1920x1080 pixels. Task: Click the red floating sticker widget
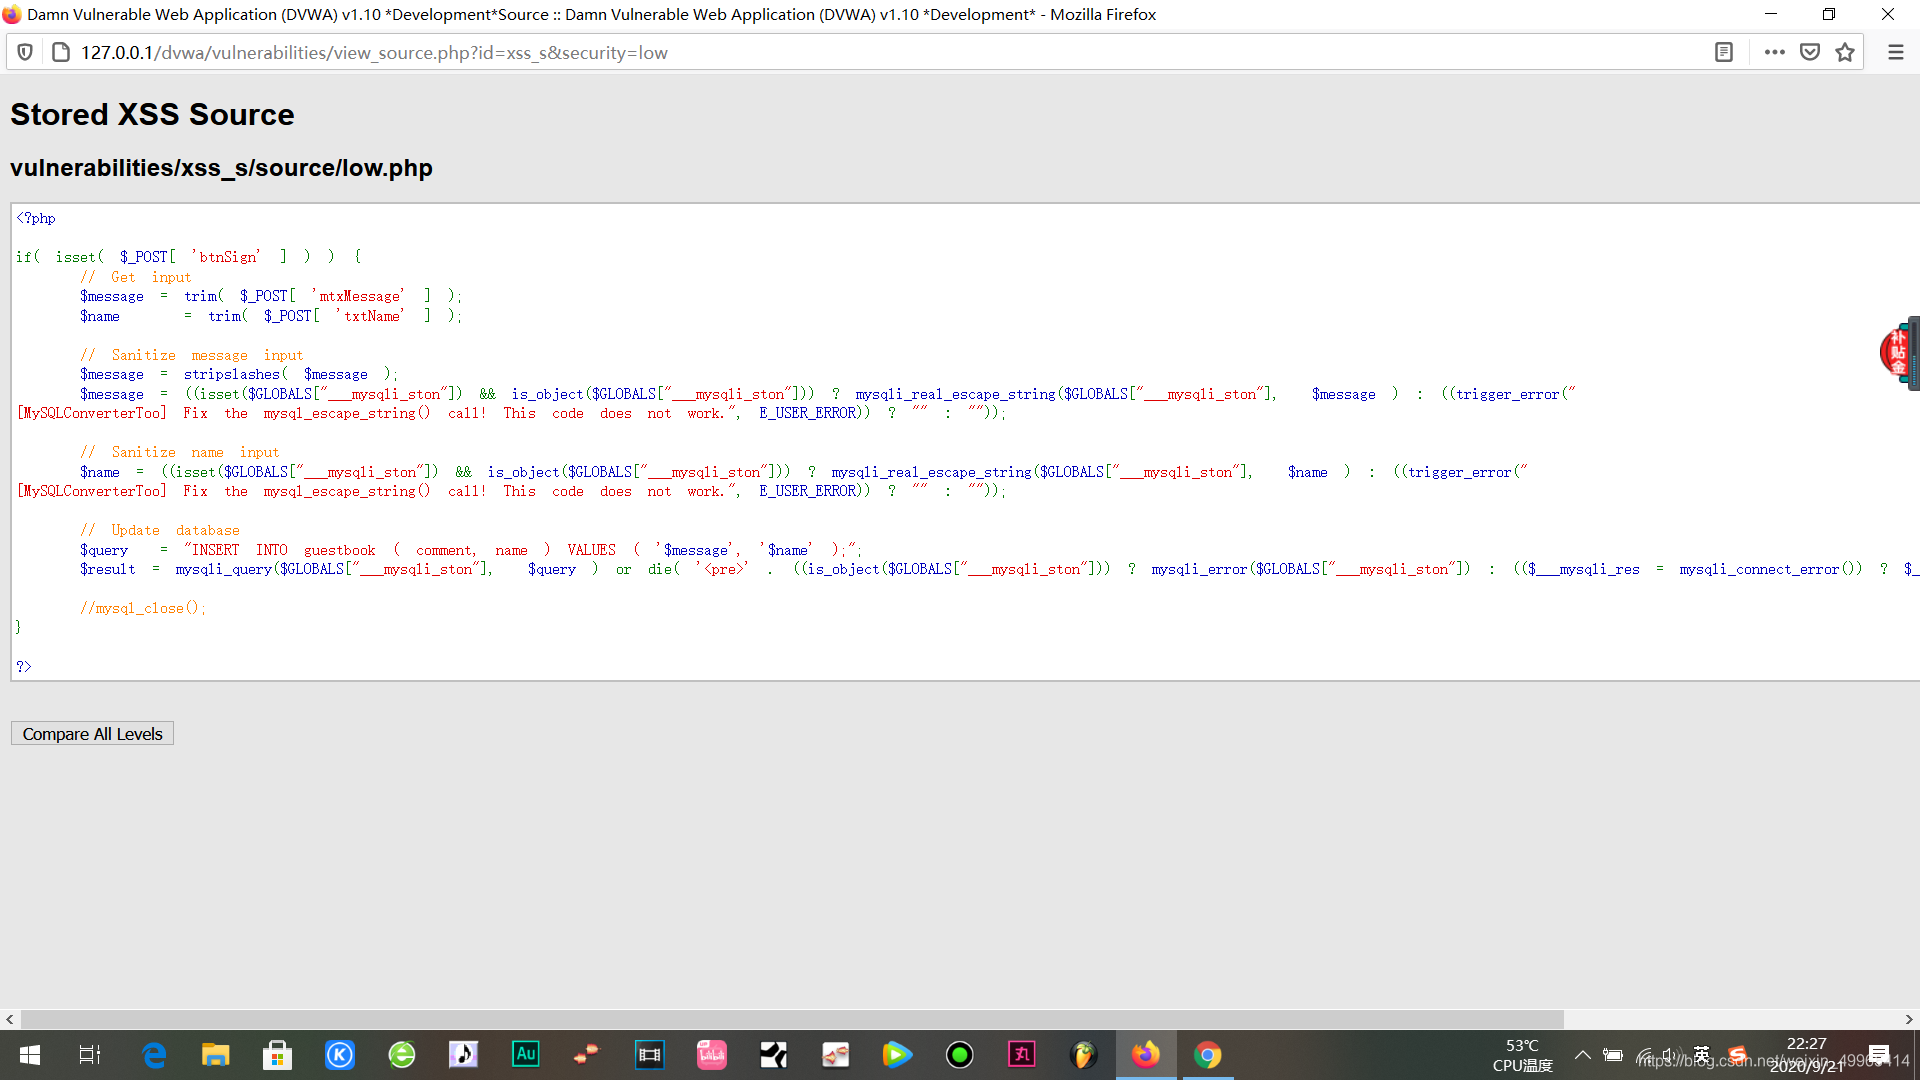[1898, 352]
